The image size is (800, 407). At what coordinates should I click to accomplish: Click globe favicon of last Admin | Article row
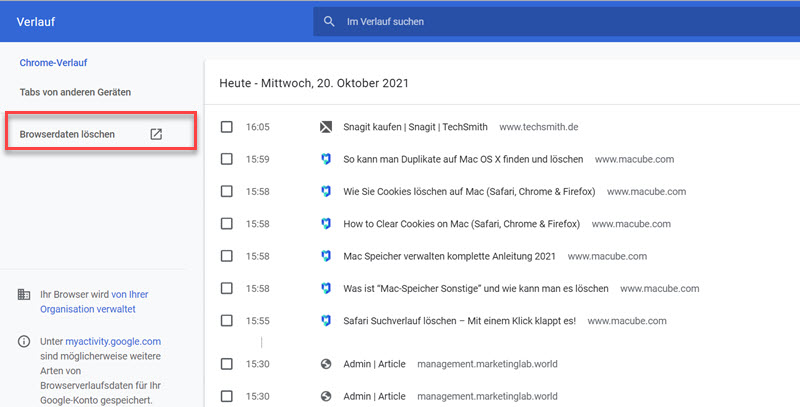(326, 396)
